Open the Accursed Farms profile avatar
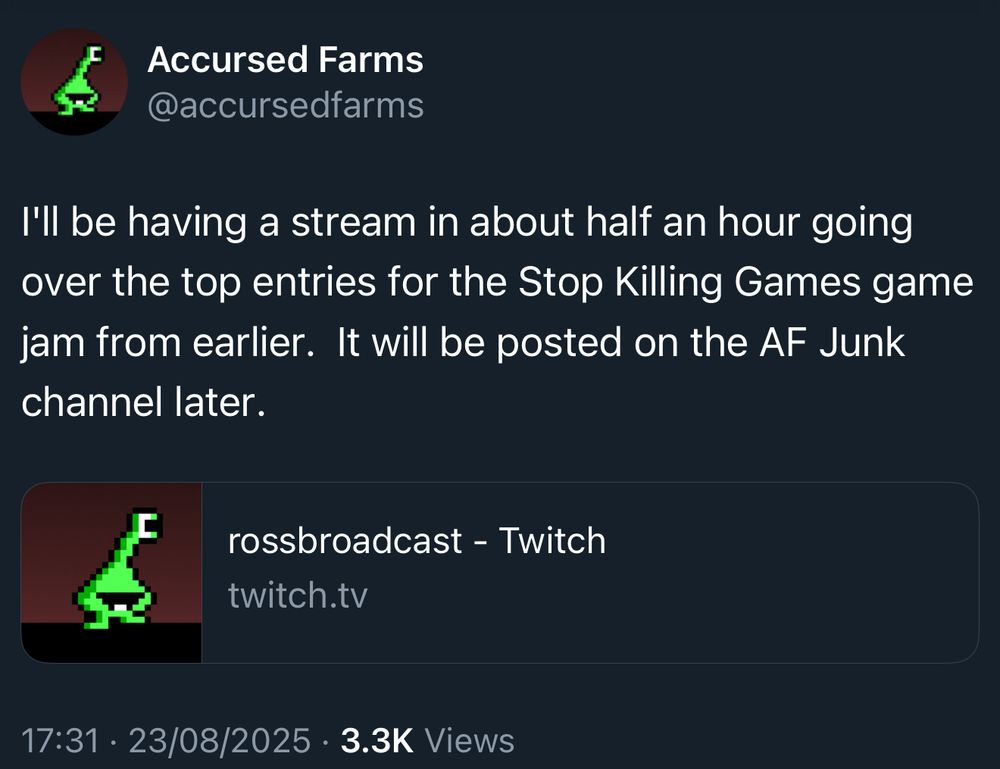This screenshot has width=1000, height=769. (x=74, y=81)
